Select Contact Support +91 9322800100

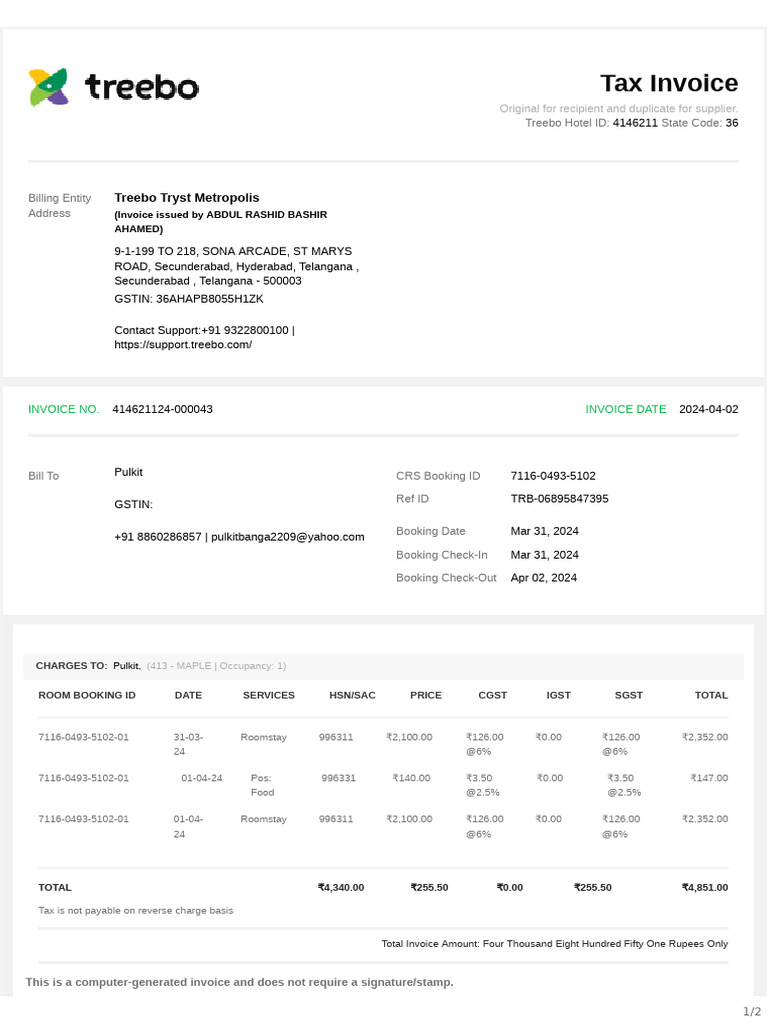coord(204,330)
